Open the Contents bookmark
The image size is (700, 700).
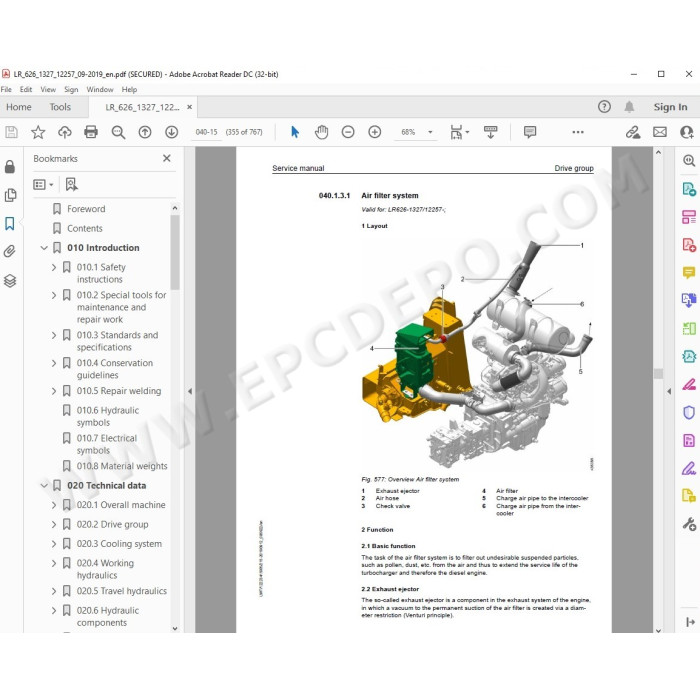[85, 229]
